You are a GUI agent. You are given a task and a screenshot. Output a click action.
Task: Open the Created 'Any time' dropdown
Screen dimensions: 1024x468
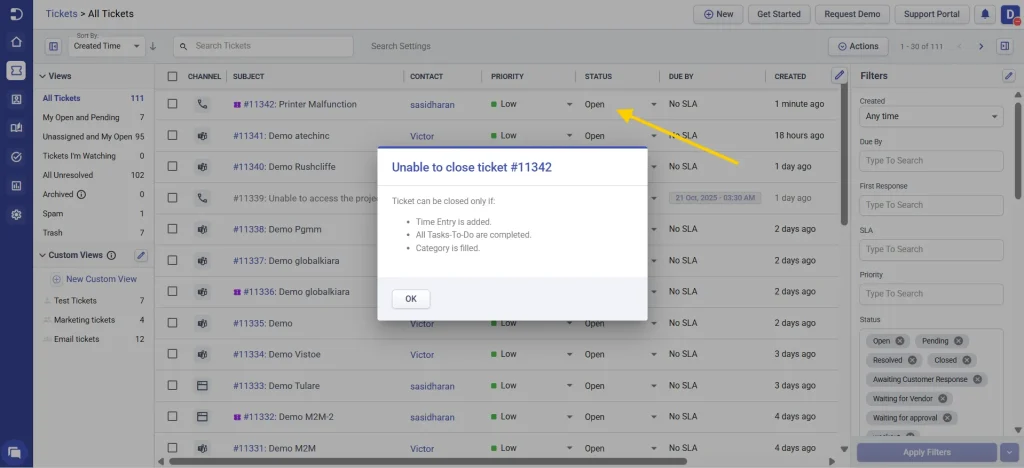pos(930,117)
